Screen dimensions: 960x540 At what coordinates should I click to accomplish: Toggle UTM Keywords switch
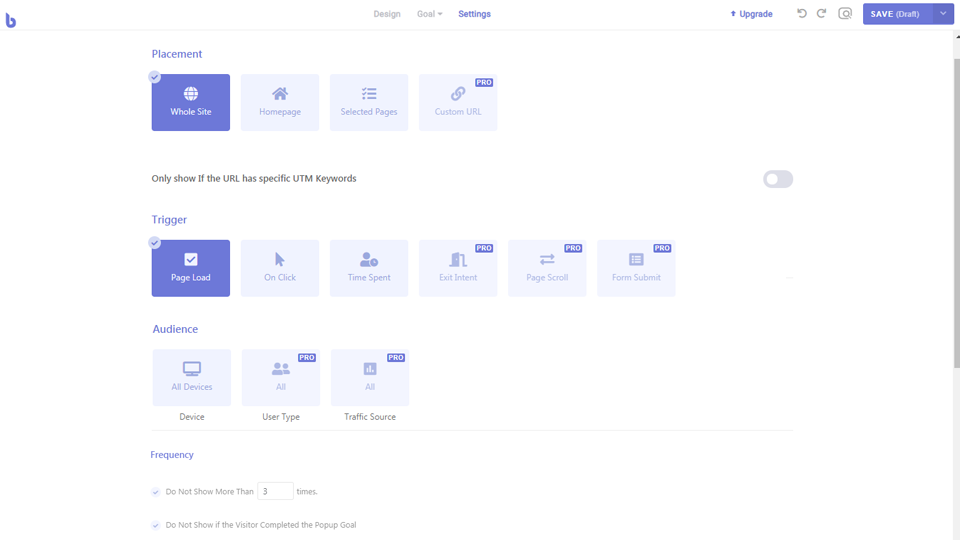(x=778, y=179)
